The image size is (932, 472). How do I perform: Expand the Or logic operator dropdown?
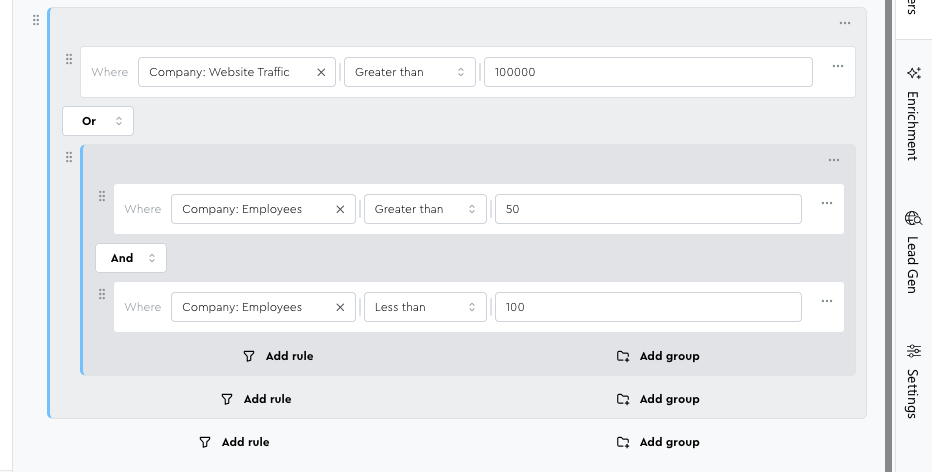coord(98,121)
